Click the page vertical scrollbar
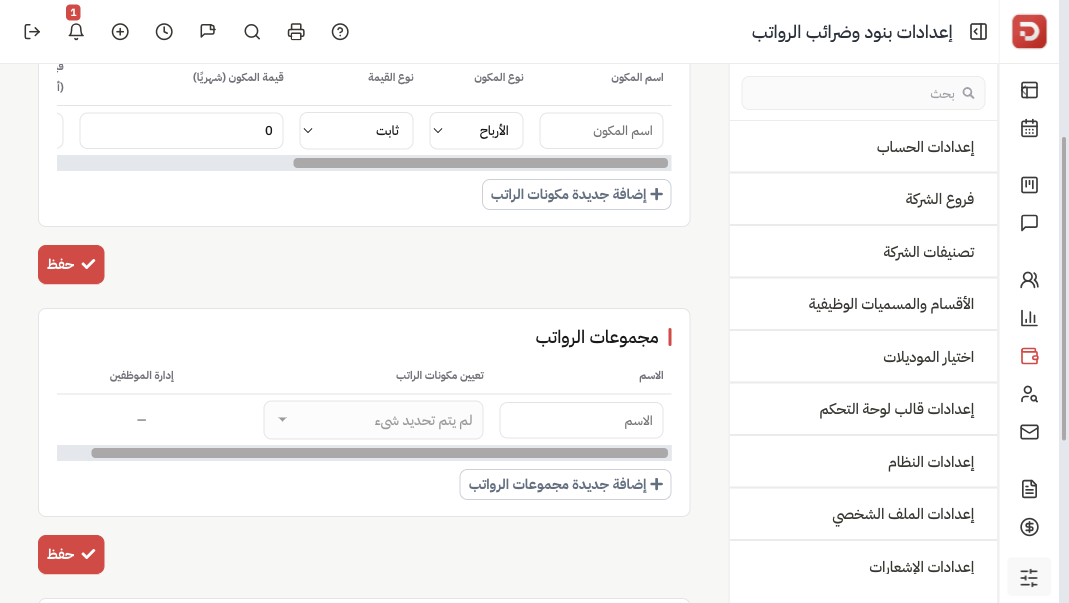1069x603 pixels. click(1064, 289)
